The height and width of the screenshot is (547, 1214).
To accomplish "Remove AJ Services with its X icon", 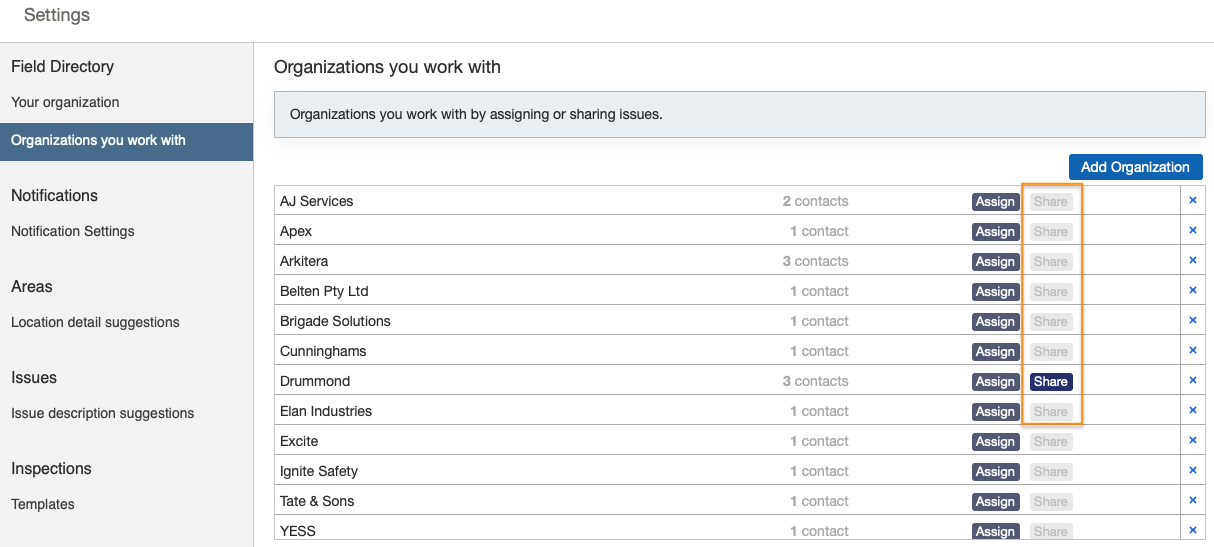I will pos(1192,200).
